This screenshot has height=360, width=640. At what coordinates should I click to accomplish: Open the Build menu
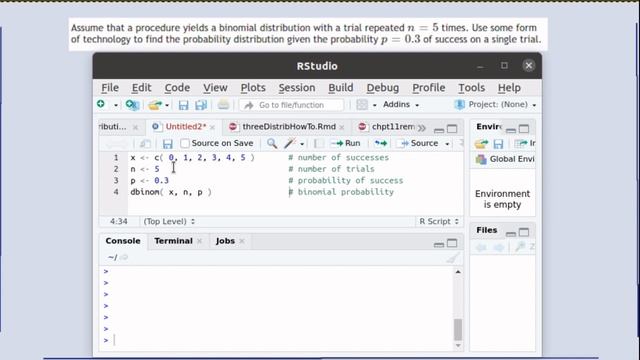click(x=341, y=88)
